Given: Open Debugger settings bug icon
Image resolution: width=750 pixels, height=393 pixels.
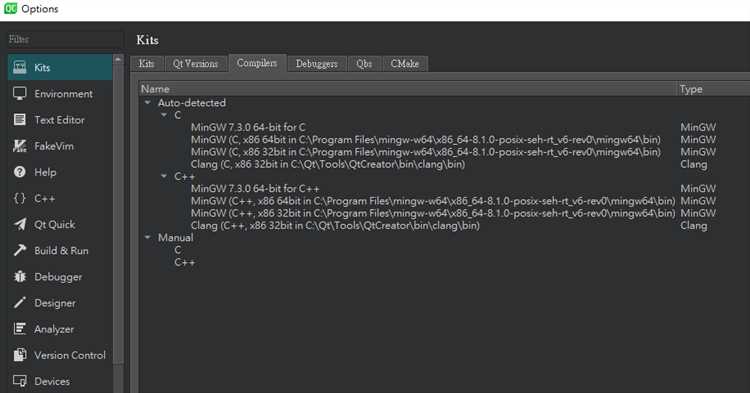Looking at the screenshot, I should (20, 276).
